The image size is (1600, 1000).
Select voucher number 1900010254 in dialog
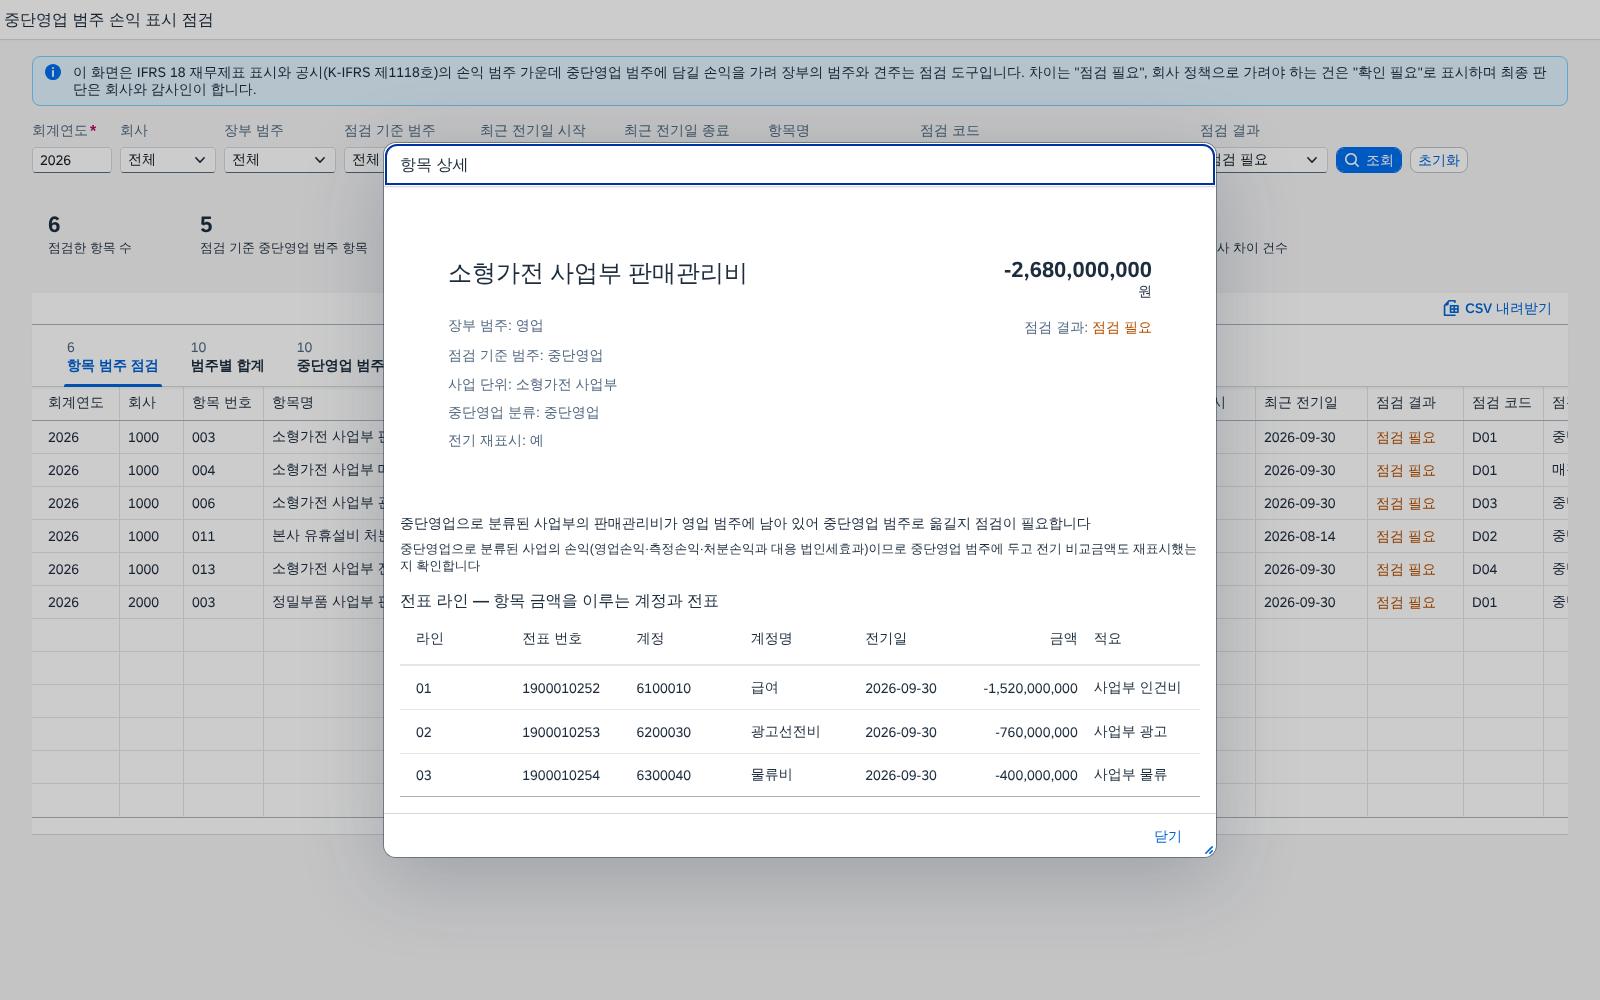(561, 775)
